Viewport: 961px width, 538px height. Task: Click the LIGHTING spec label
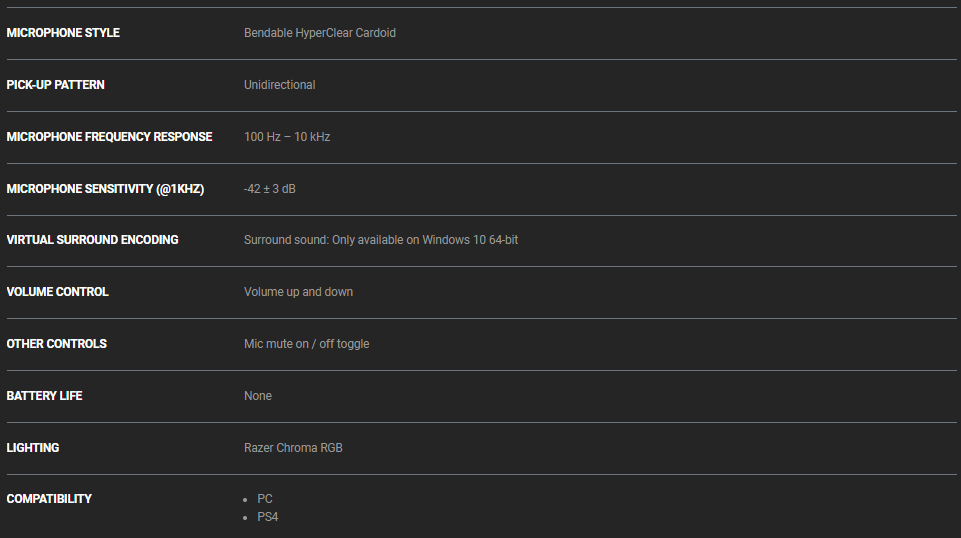pos(33,448)
